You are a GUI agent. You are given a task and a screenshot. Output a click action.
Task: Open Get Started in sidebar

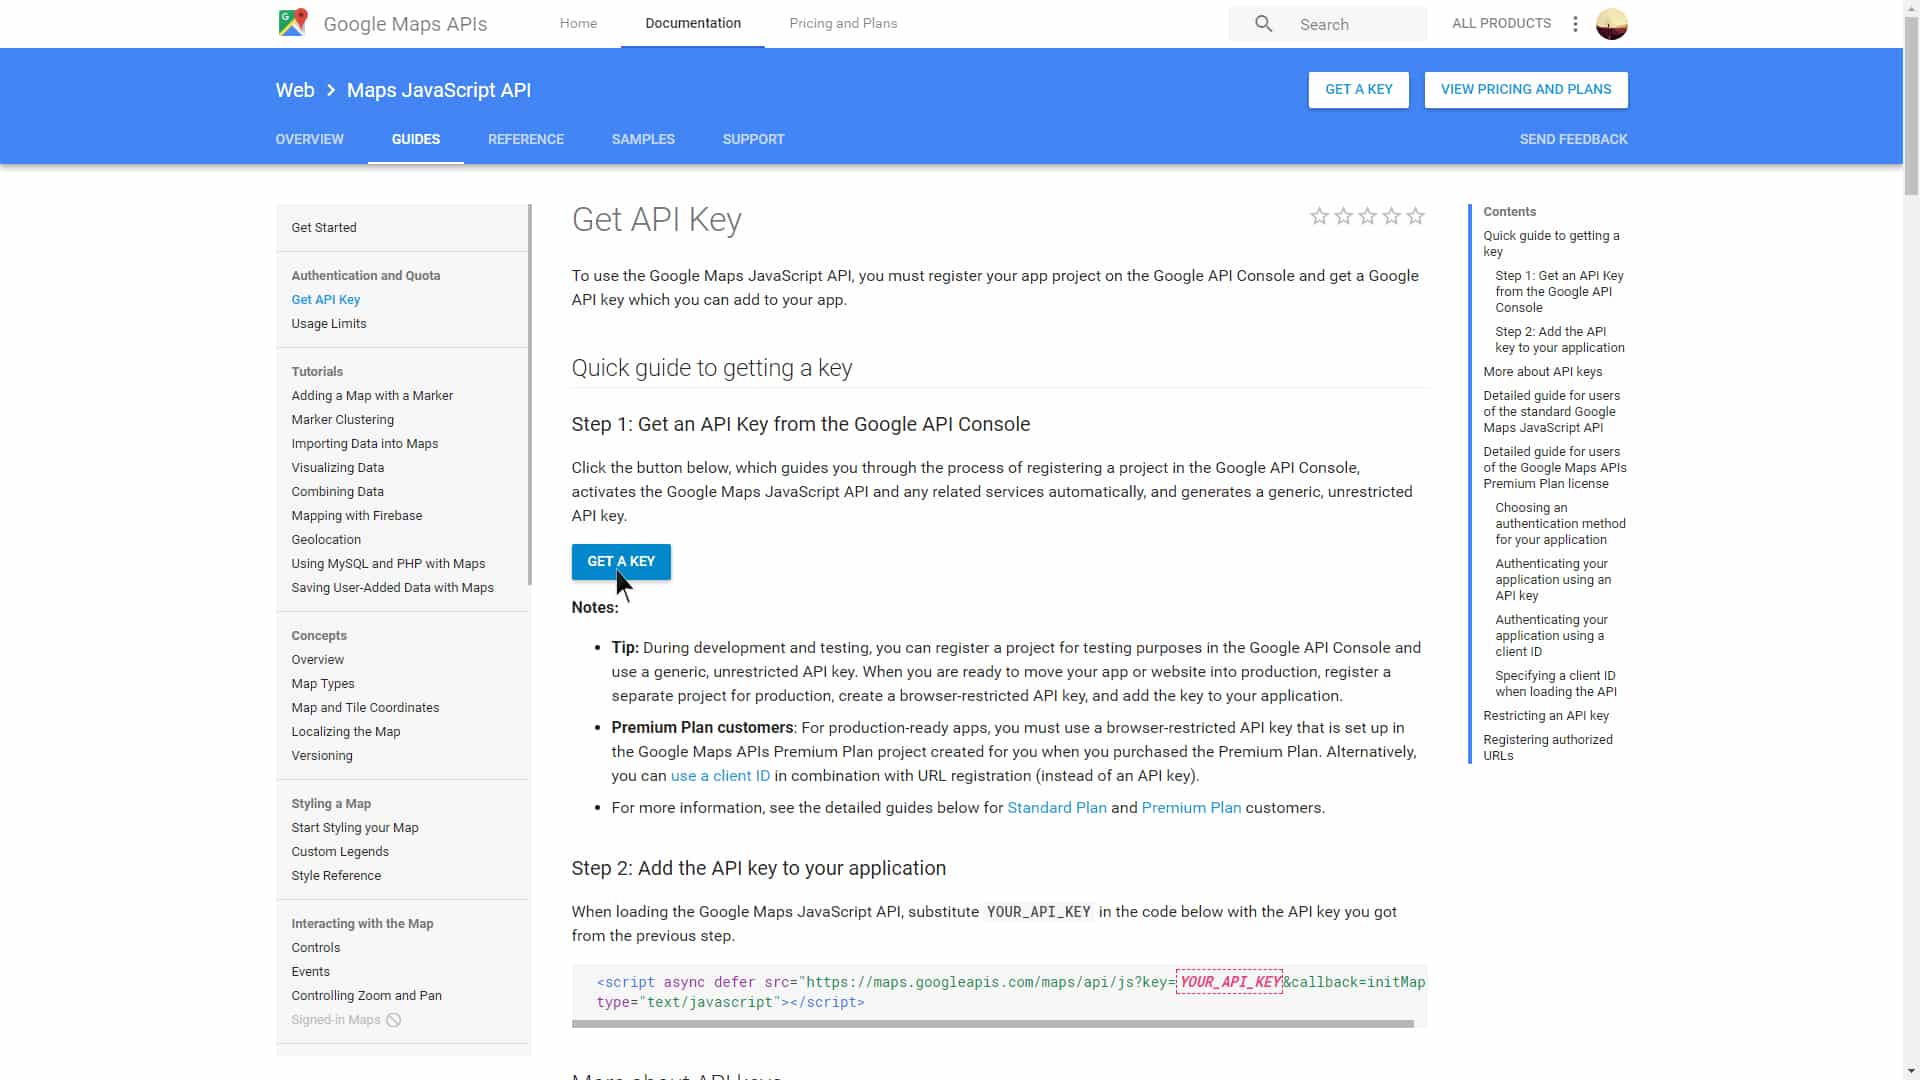point(324,228)
